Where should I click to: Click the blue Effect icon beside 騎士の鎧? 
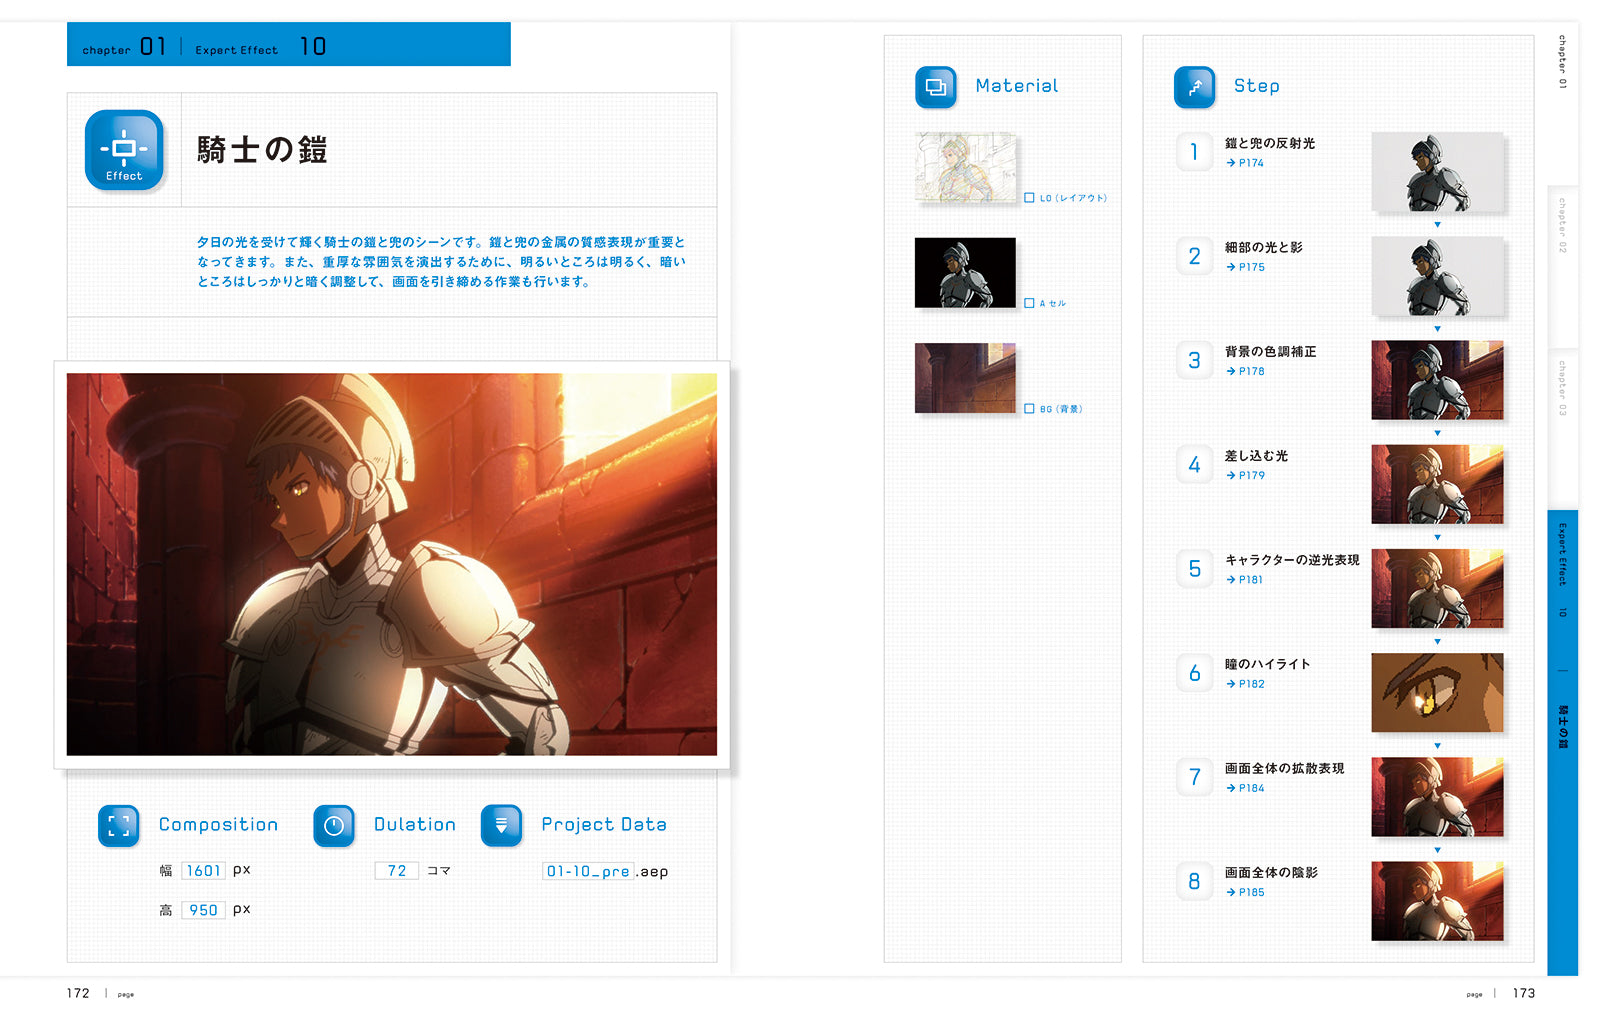click(x=124, y=150)
